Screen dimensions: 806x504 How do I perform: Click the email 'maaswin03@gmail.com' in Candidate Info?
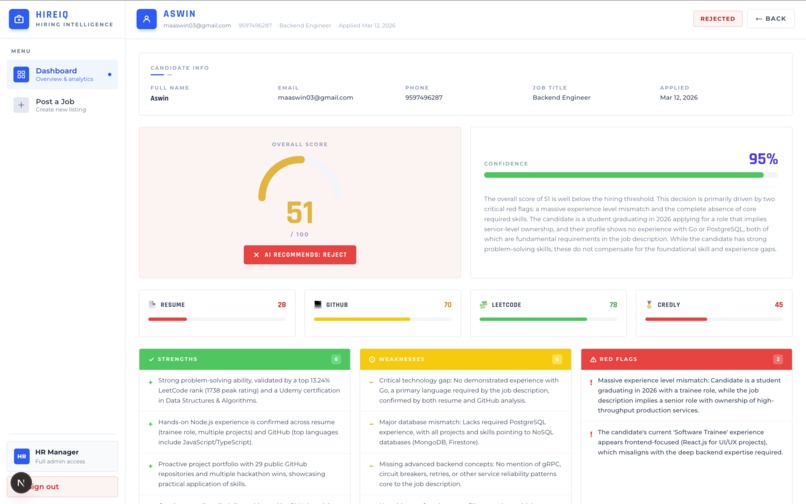pos(315,98)
